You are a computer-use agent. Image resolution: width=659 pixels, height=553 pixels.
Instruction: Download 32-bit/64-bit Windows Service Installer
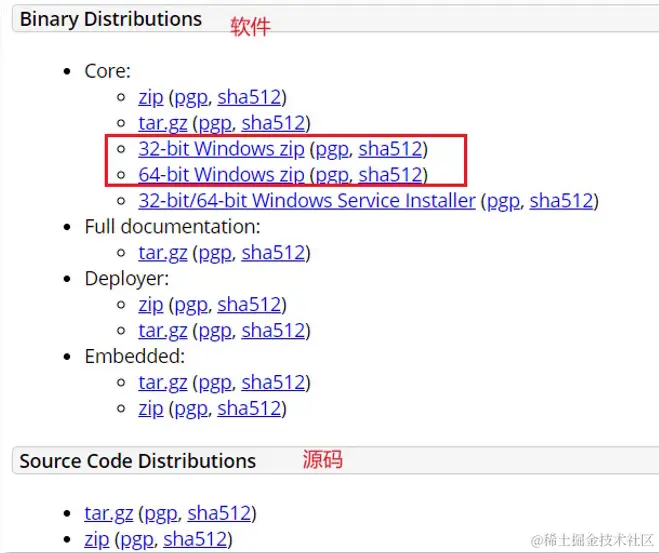[307, 201]
